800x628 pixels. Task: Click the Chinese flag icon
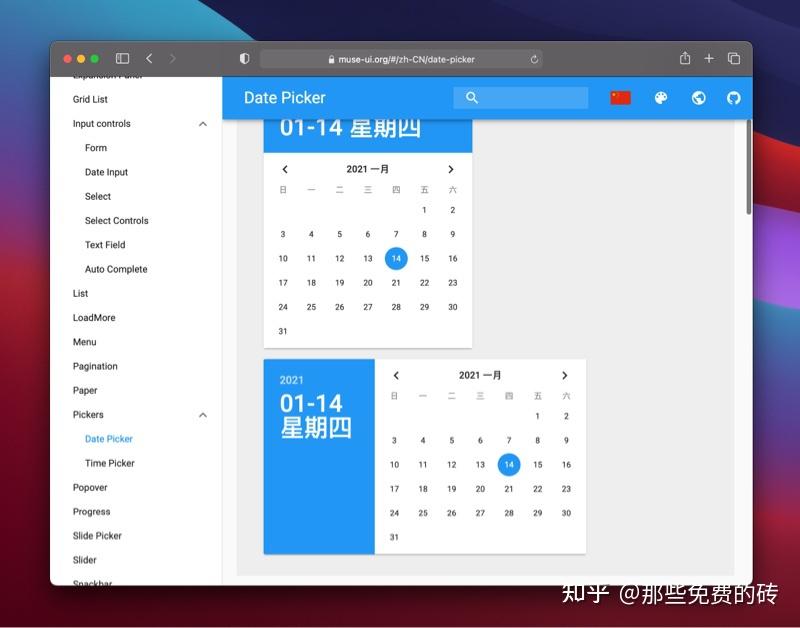click(x=620, y=97)
